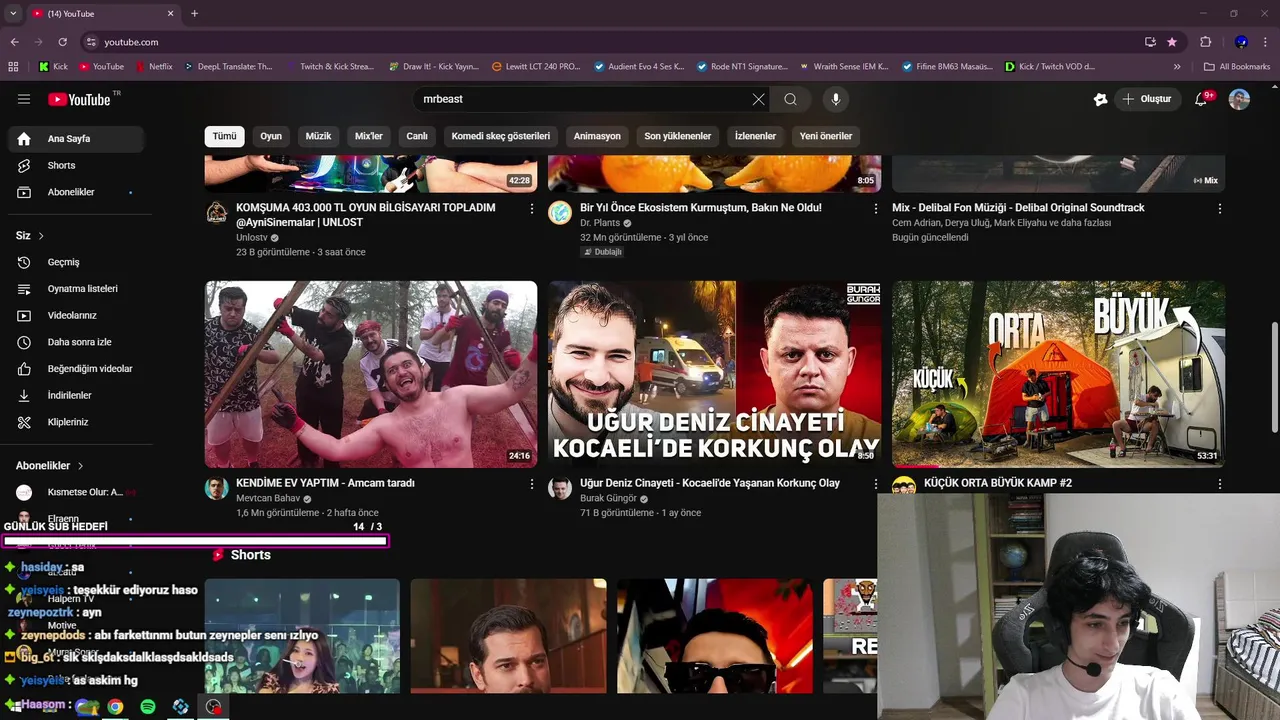Select the Yeni öneriler chip
The height and width of the screenshot is (720, 1280).
[x=826, y=136]
